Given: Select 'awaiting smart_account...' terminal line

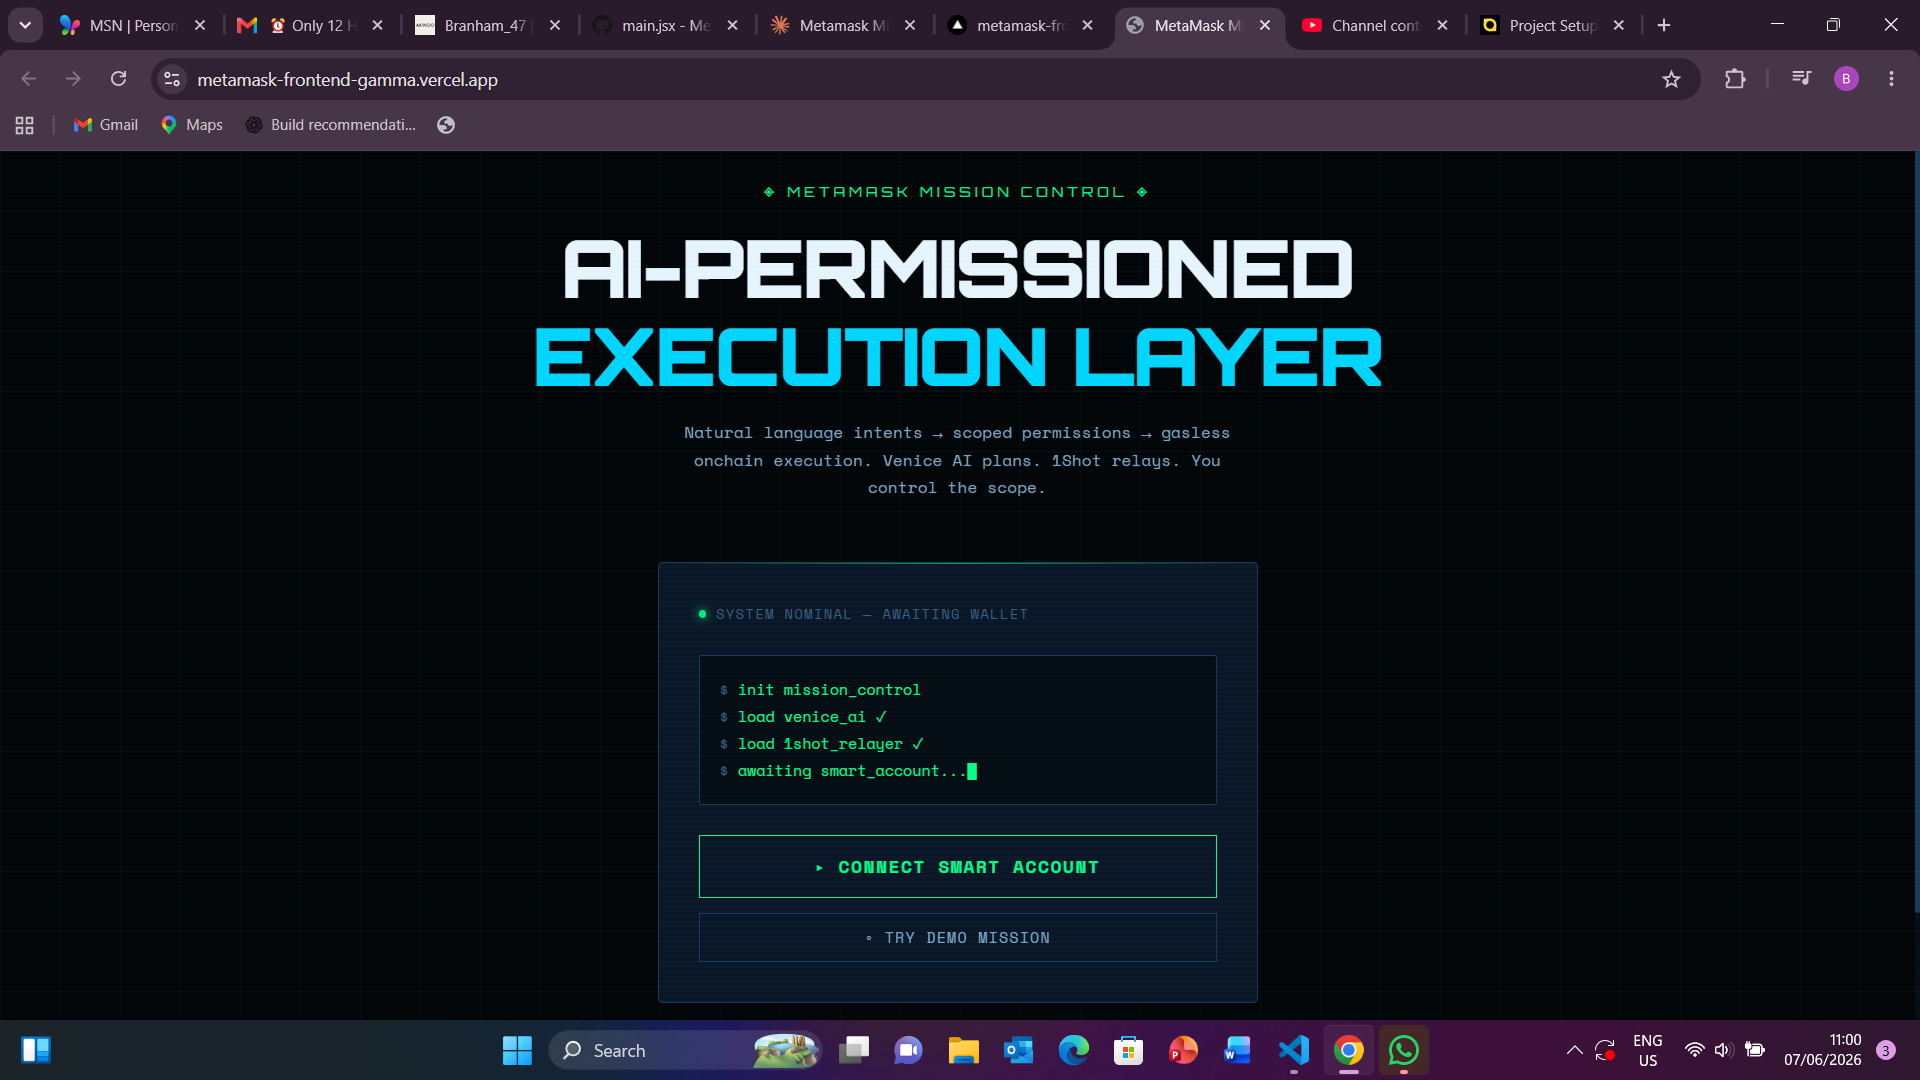Looking at the screenshot, I should [852, 771].
